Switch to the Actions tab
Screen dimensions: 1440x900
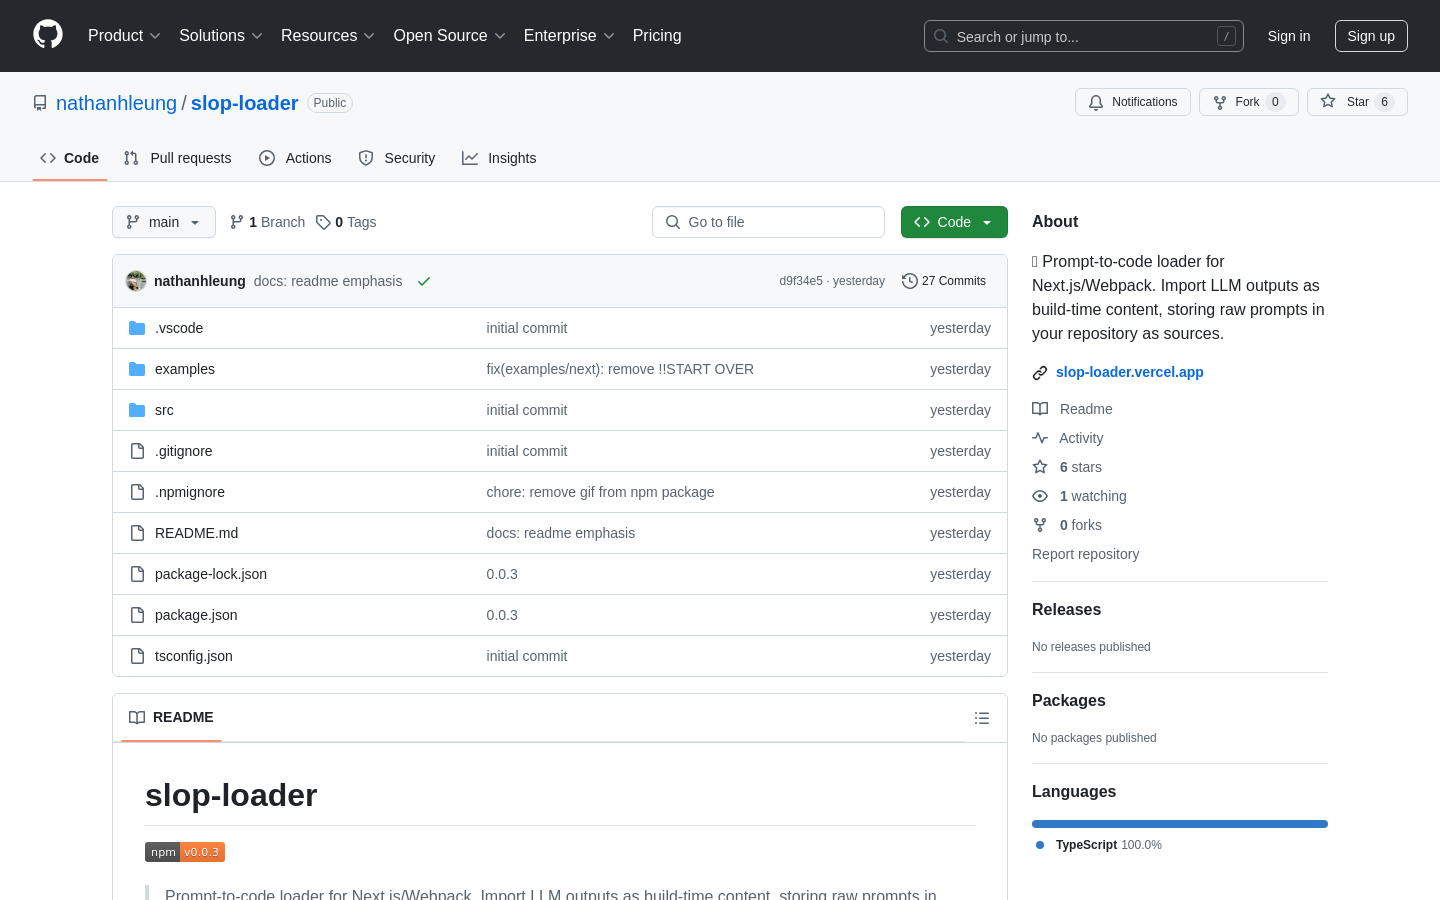pos(295,158)
